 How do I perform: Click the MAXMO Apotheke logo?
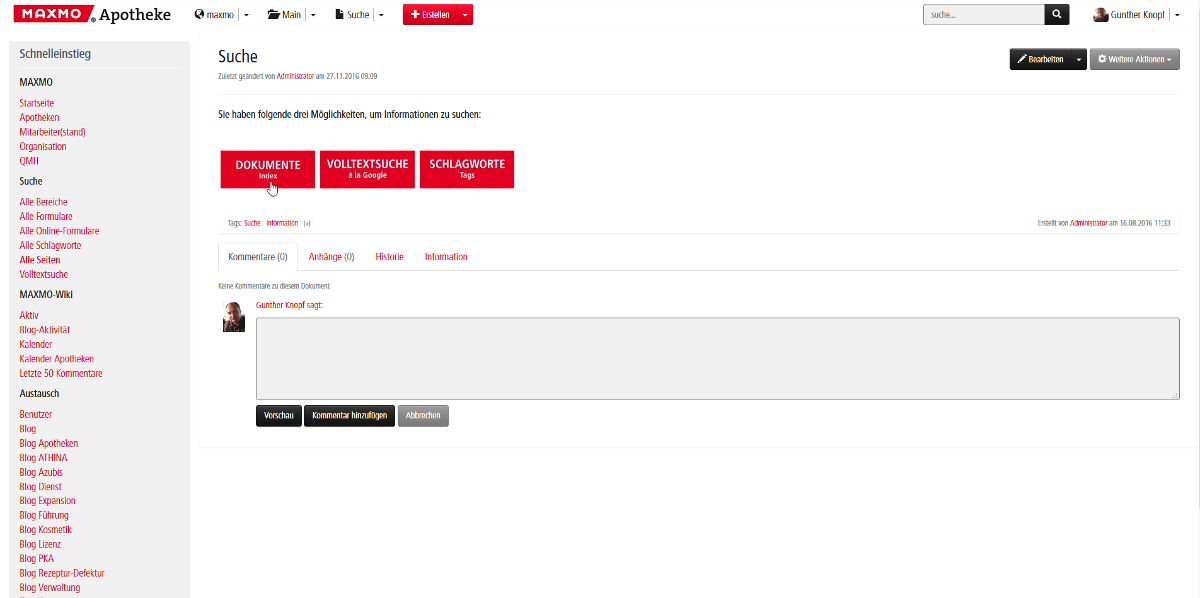[x=91, y=15]
